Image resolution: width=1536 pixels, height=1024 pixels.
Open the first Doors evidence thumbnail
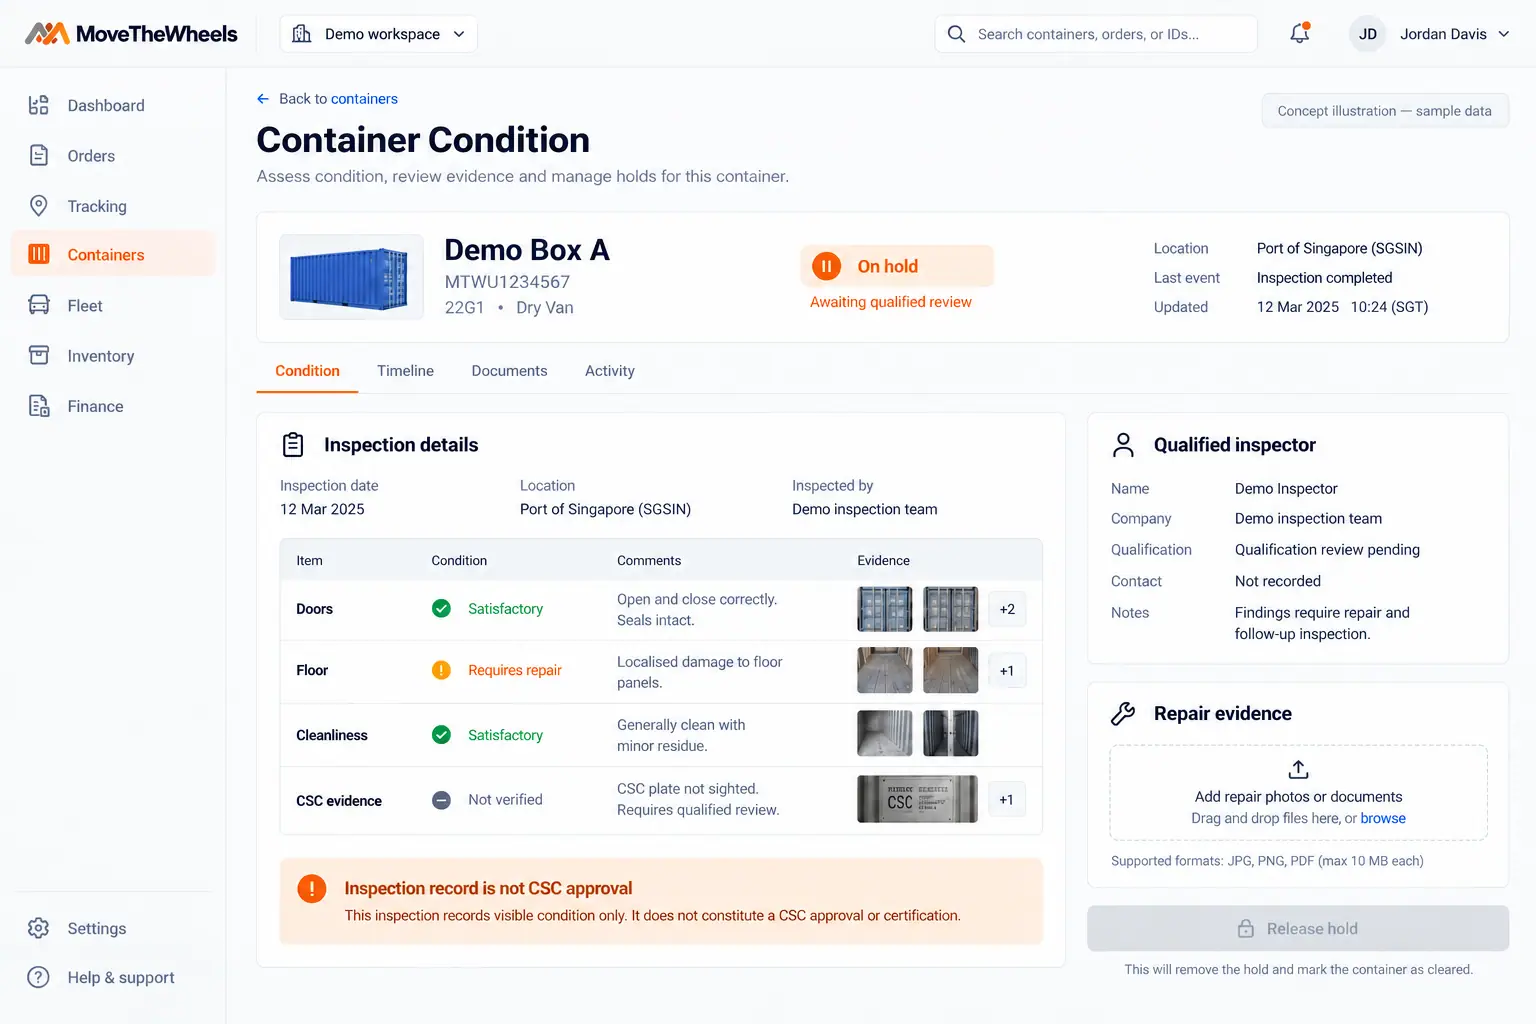[885, 609]
